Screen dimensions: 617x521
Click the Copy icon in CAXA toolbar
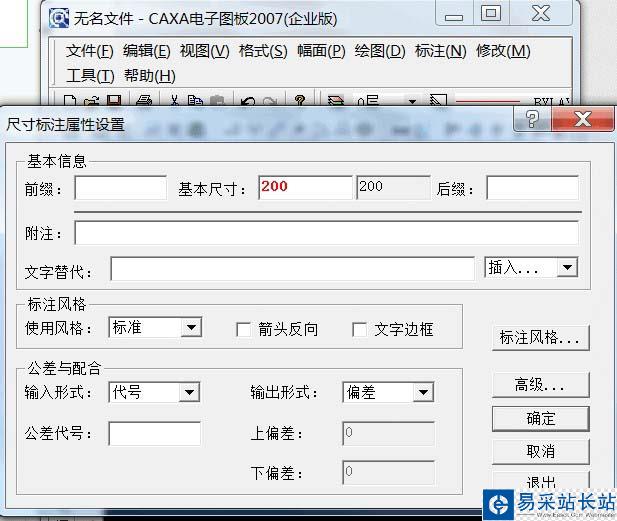coord(195,101)
